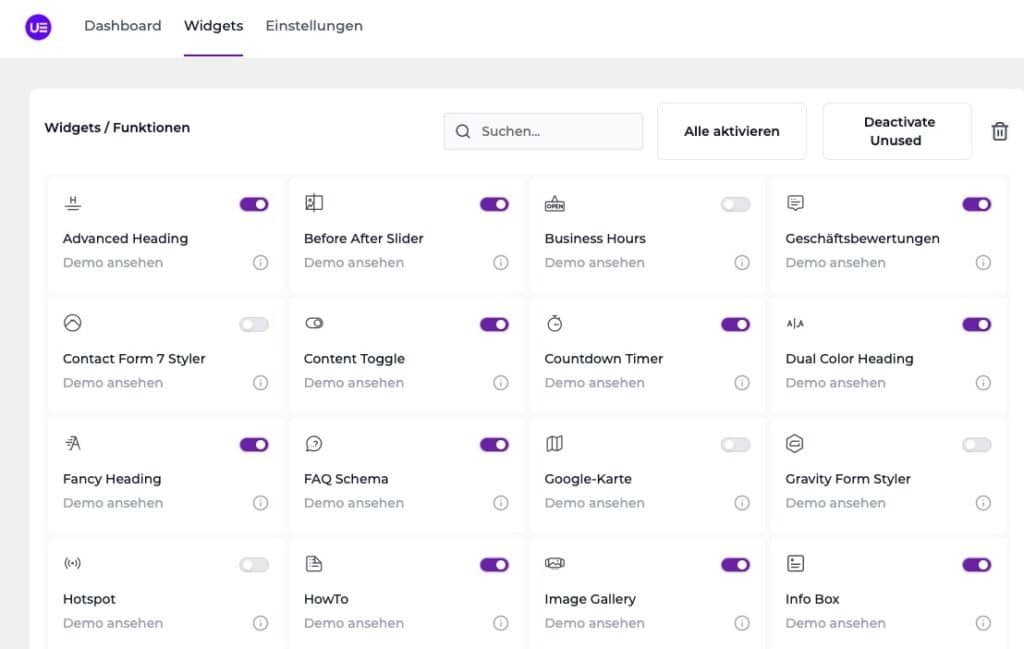Click the trash icon beside Deactivate Unused
The height and width of the screenshot is (649, 1024).
pyautogui.click(x=999, y=131)
